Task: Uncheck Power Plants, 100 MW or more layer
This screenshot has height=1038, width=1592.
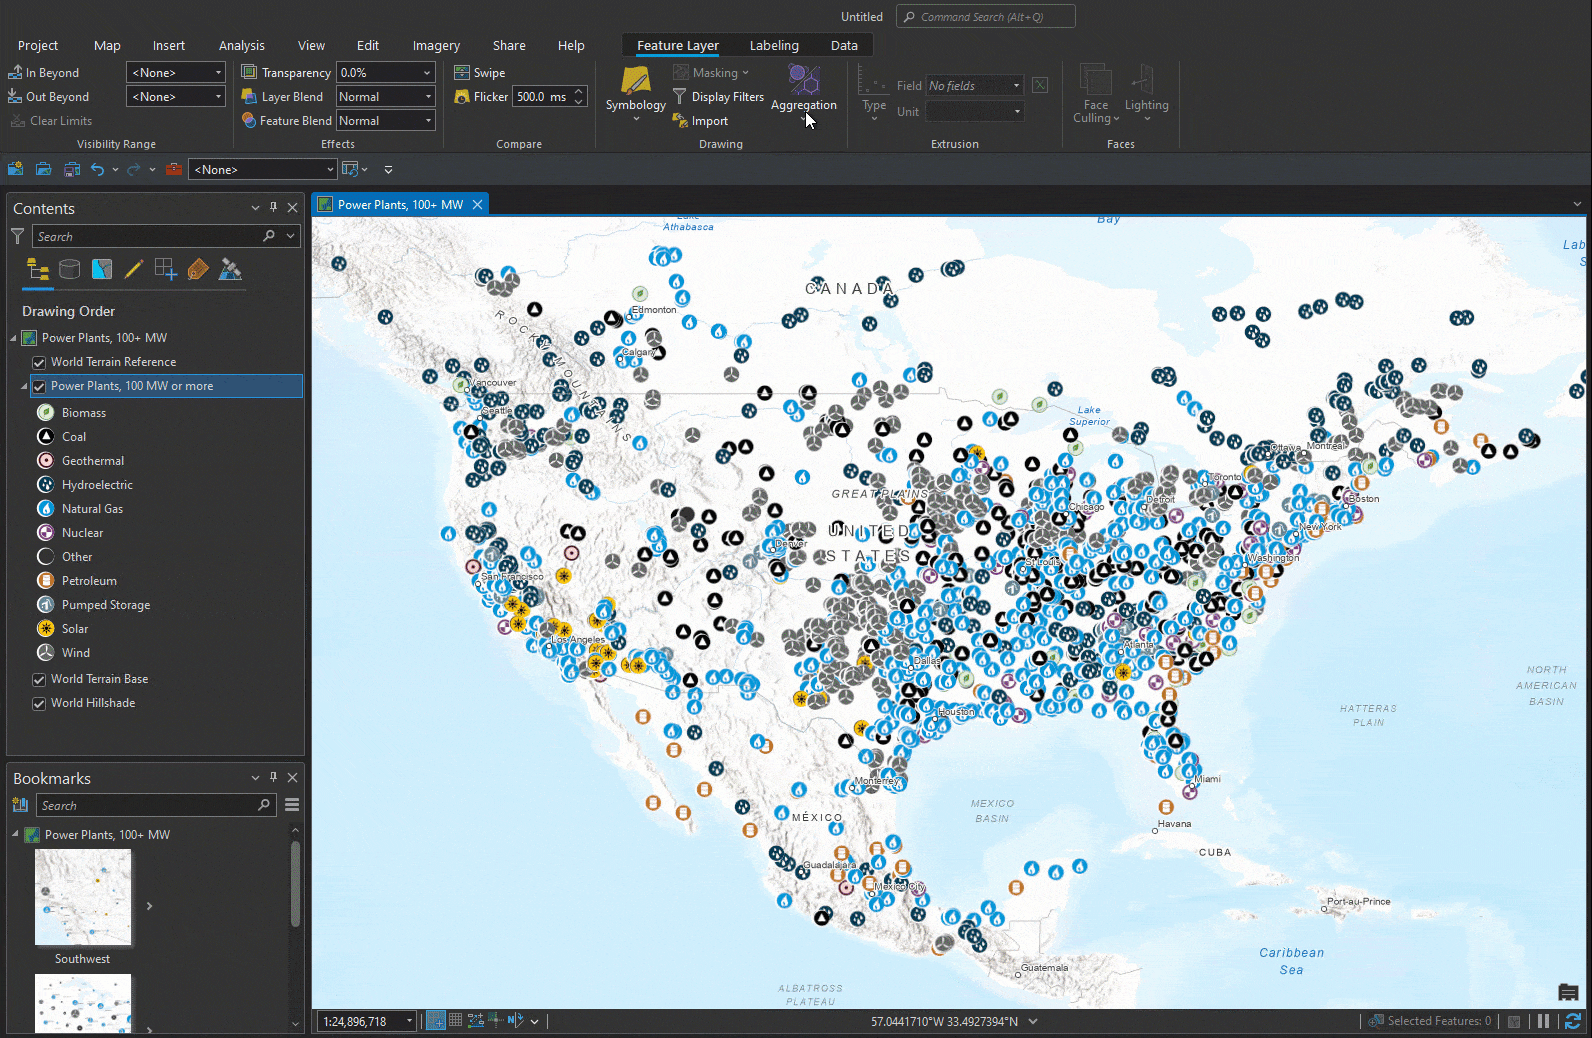Action: 39,386
